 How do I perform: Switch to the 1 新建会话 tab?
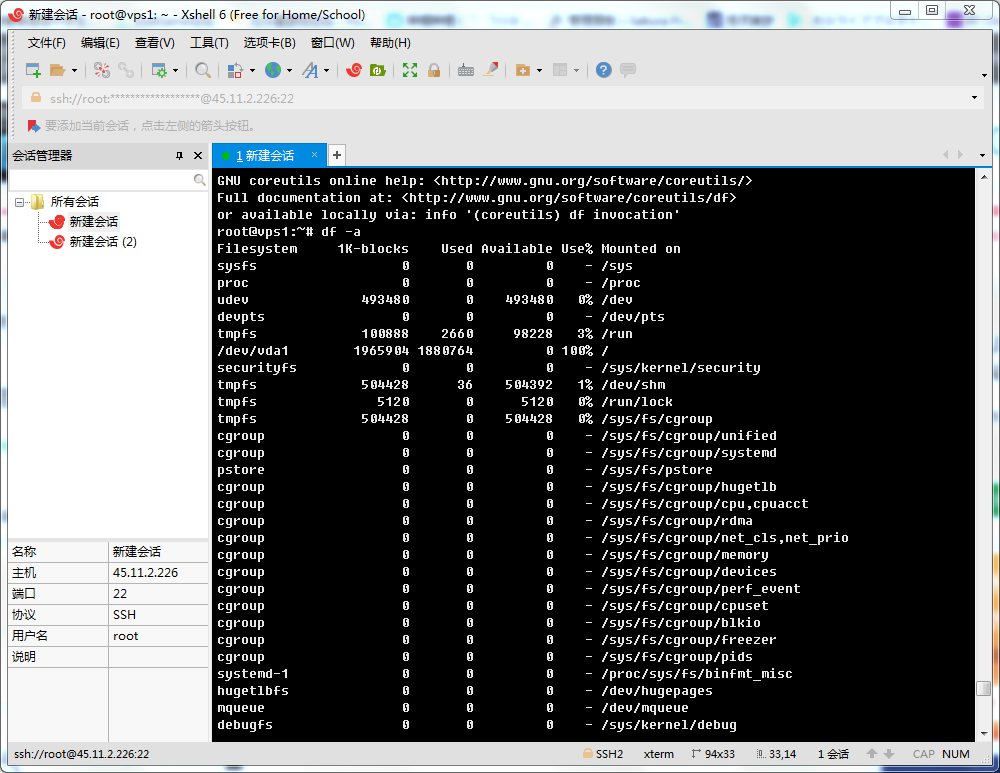[264, 156]
